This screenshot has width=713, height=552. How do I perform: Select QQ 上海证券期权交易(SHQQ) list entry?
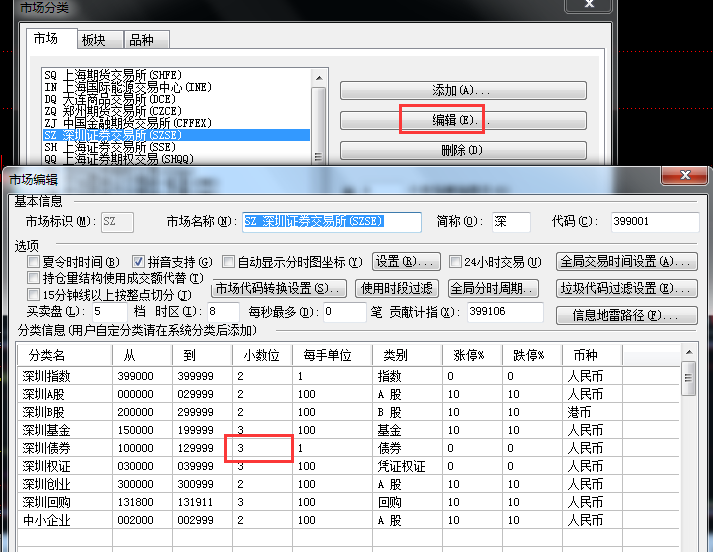[x=176, y=159]
